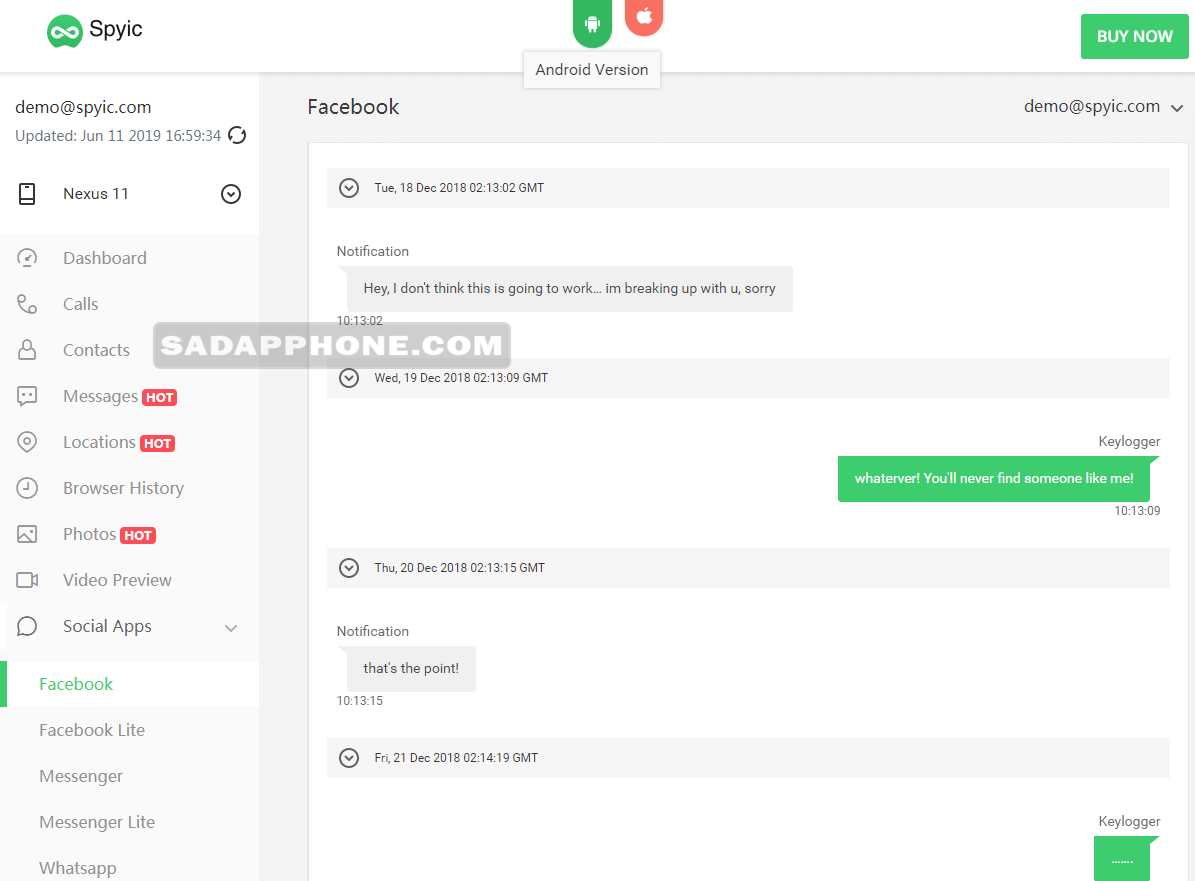Click the Video Preview camera icon
The height and width of the screenshot is (881, 1195).
point(27,579)
